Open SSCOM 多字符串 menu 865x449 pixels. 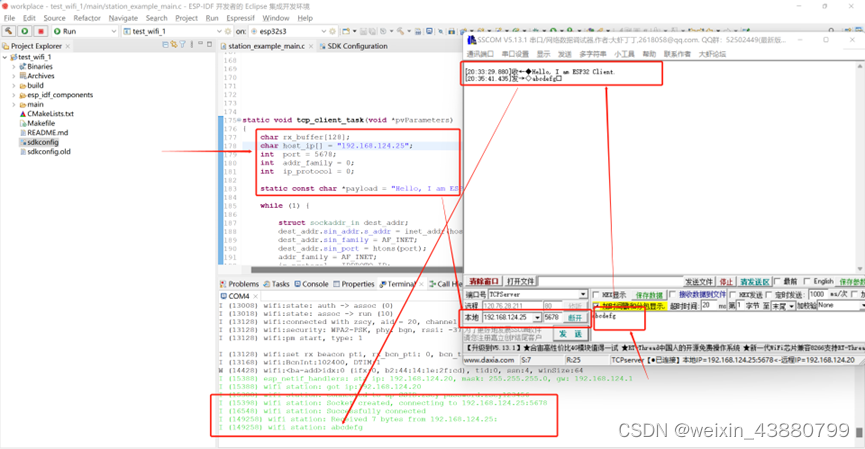pos(593,54)
